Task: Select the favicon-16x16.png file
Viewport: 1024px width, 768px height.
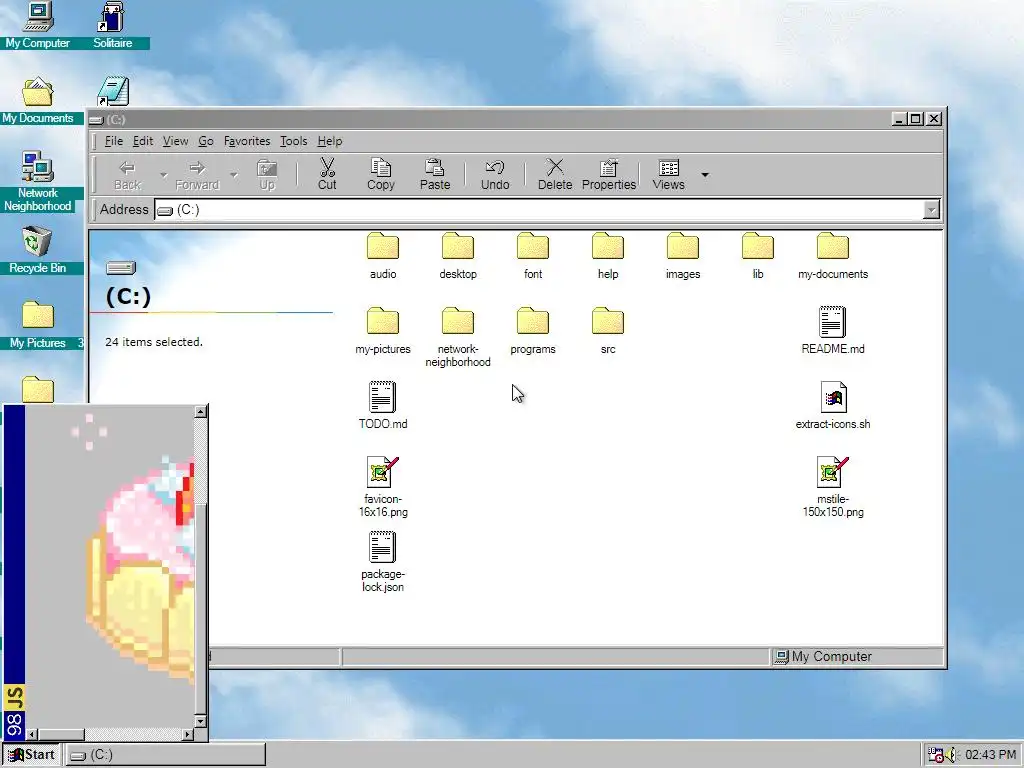Action: (383, 487)
